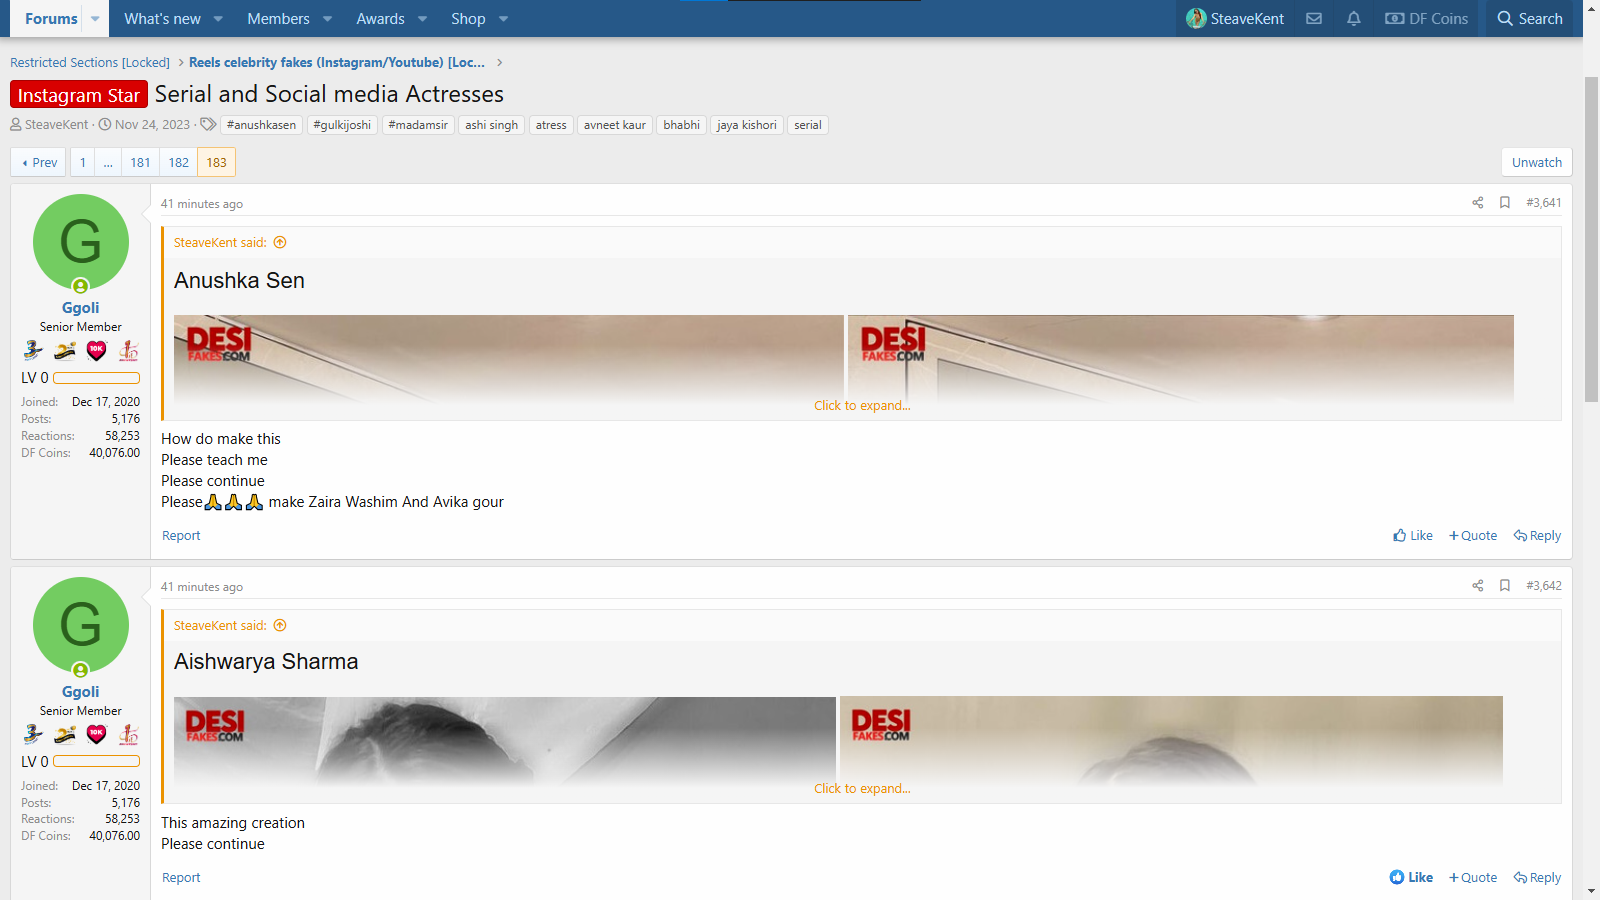Expand quoted content in post #3,642
This screenshot has width=1600, height=900.
pos(862,789)
